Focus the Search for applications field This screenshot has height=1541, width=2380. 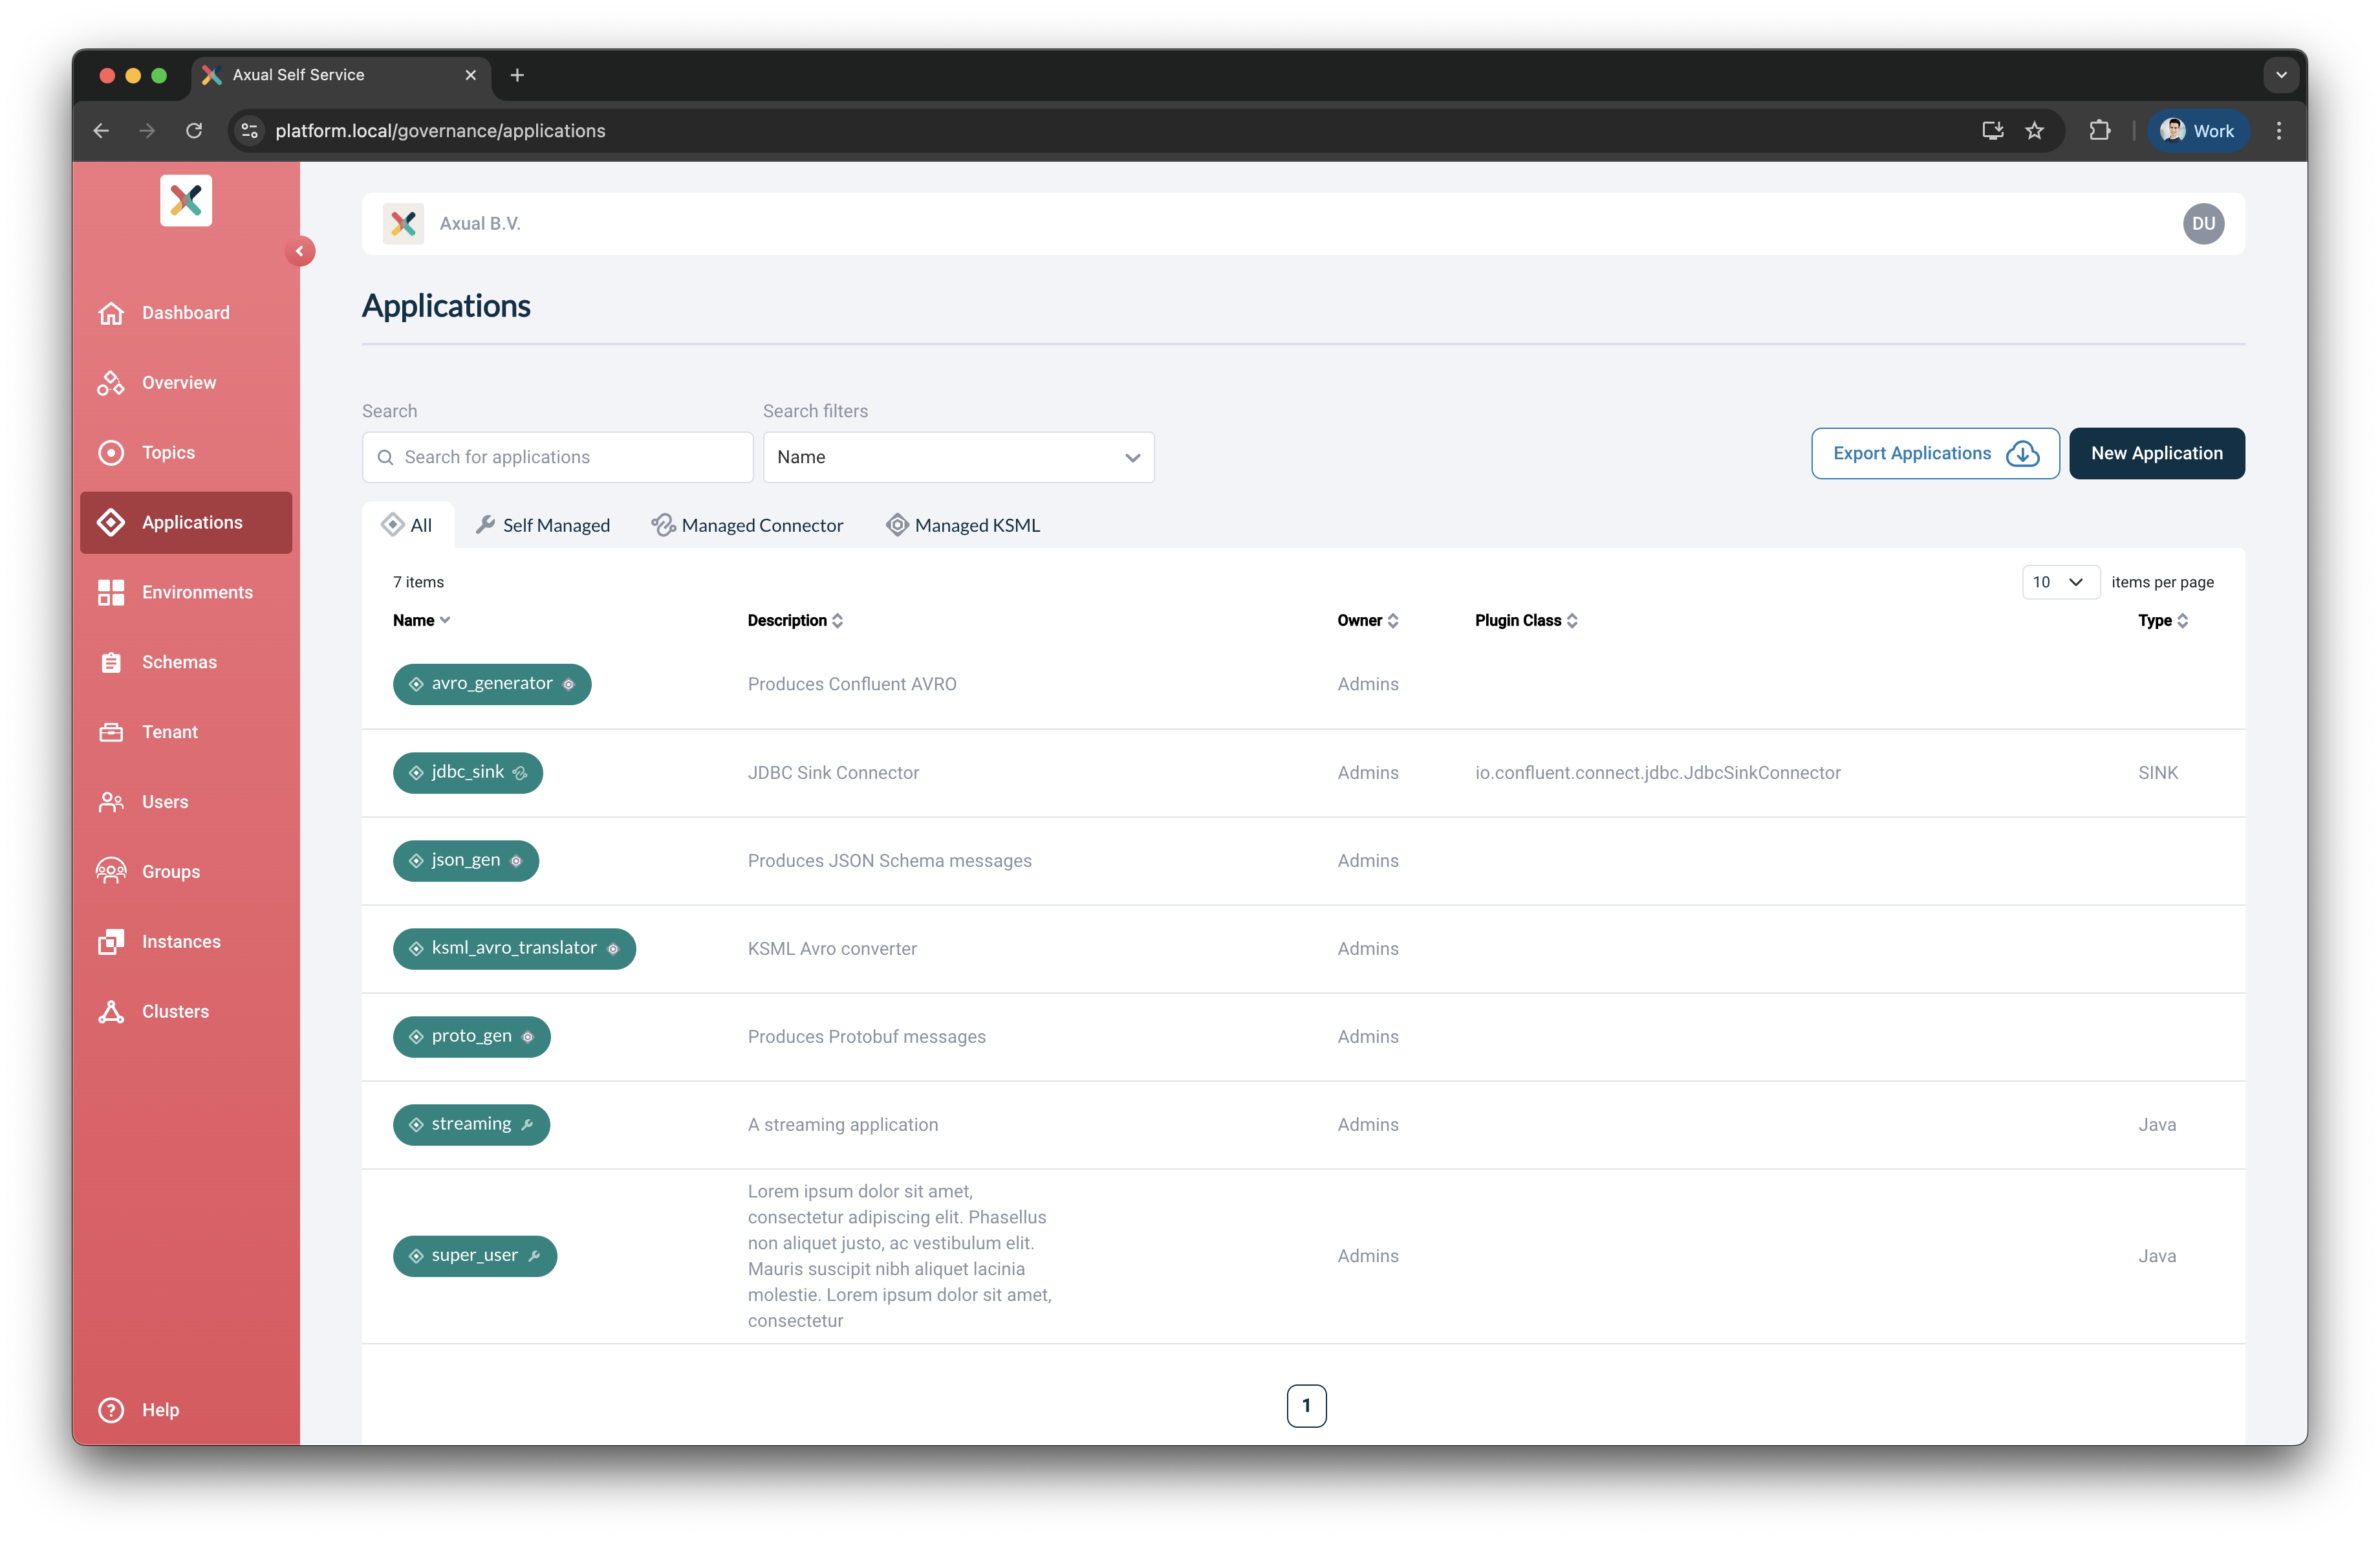click(x=570, y=457)
